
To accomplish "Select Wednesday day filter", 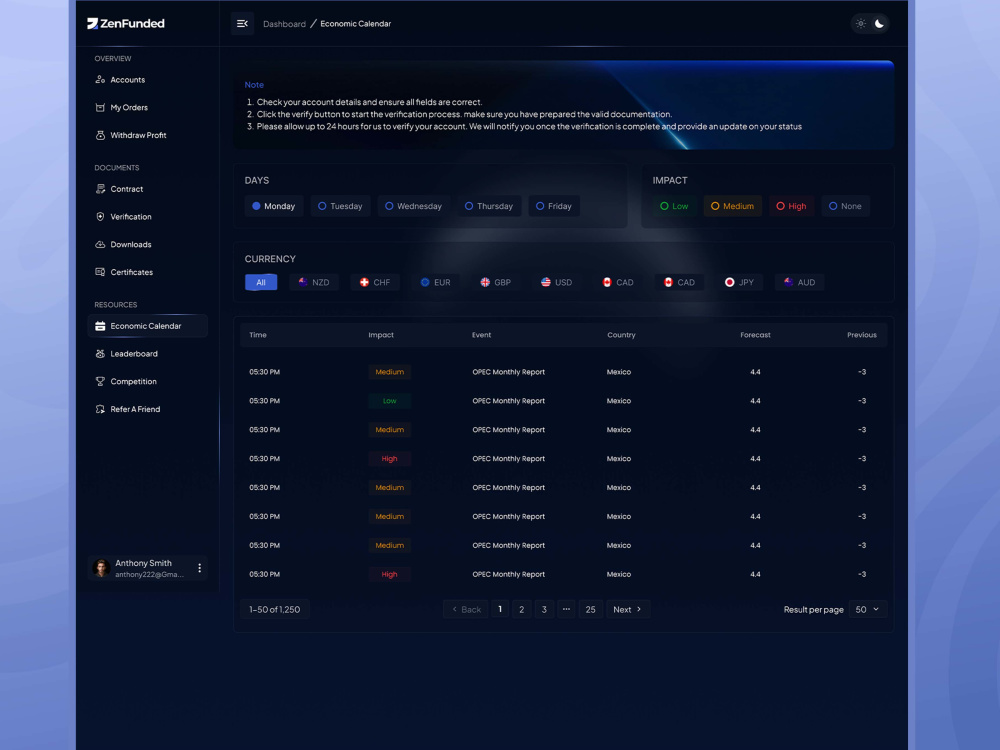I will coord(413,206).
